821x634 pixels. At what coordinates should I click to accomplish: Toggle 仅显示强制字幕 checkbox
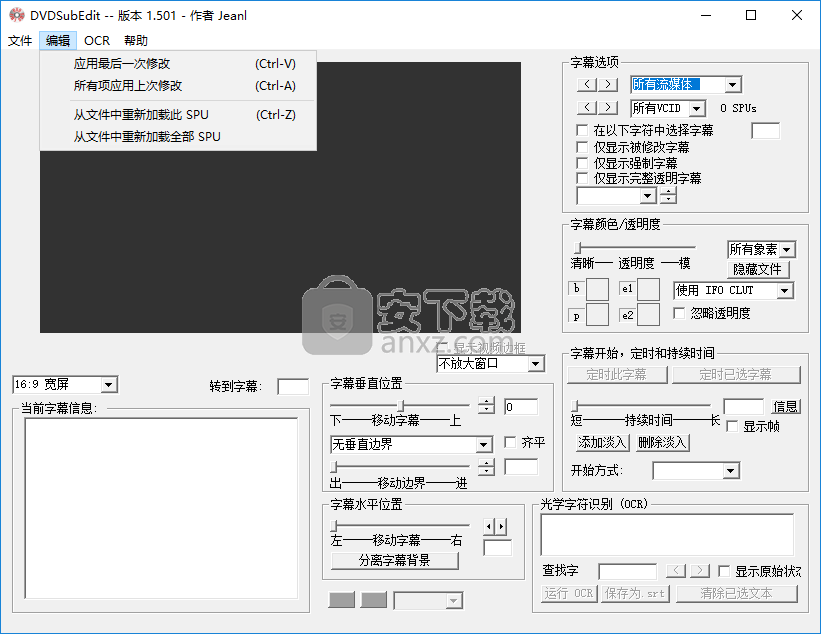(582, 163)
